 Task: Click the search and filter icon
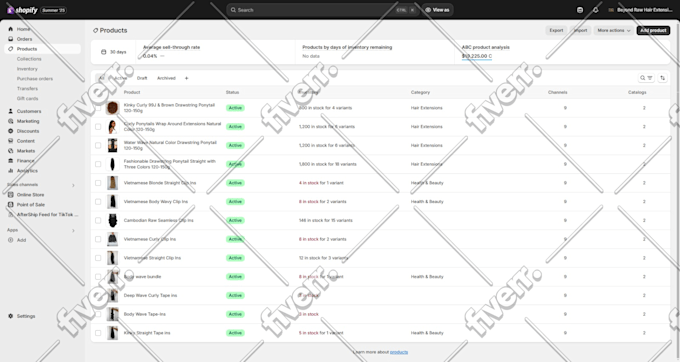click(646, 78)
